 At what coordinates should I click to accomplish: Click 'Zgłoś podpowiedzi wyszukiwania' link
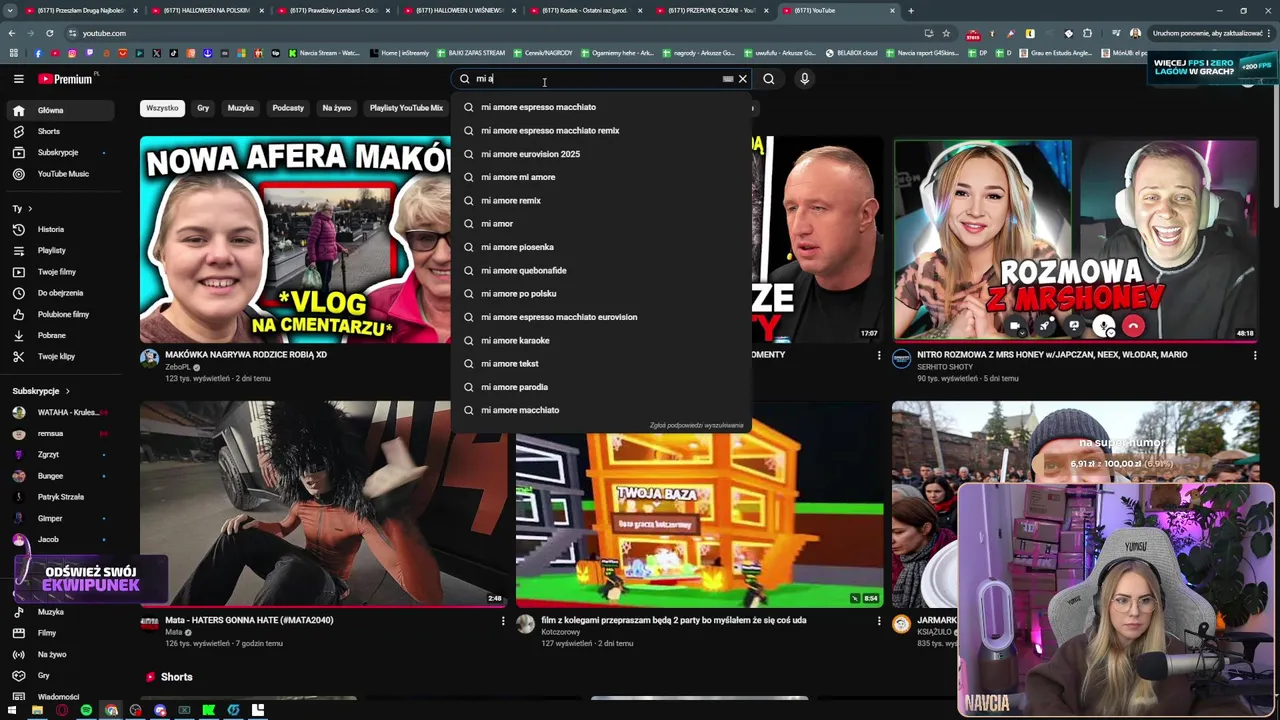click(x=696, y=425)
